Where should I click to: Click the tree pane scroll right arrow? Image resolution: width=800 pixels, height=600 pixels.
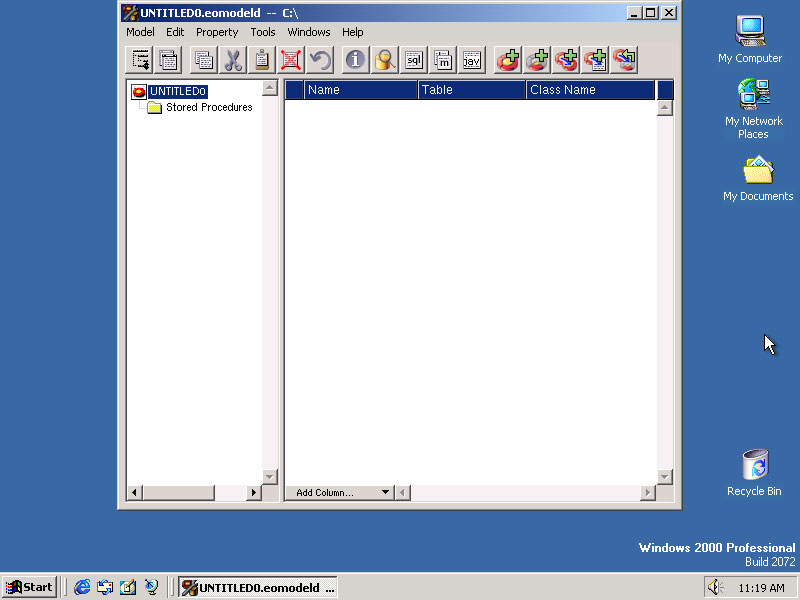coord(254,492)
